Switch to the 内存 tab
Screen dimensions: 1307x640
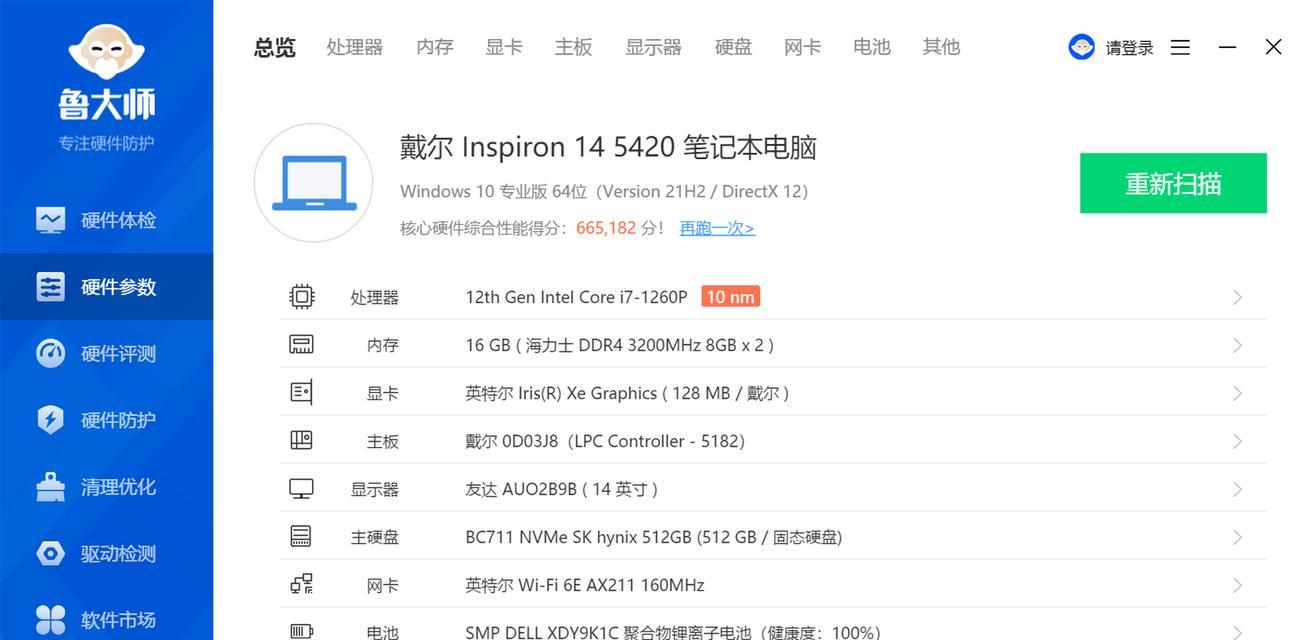coord(435,47)
